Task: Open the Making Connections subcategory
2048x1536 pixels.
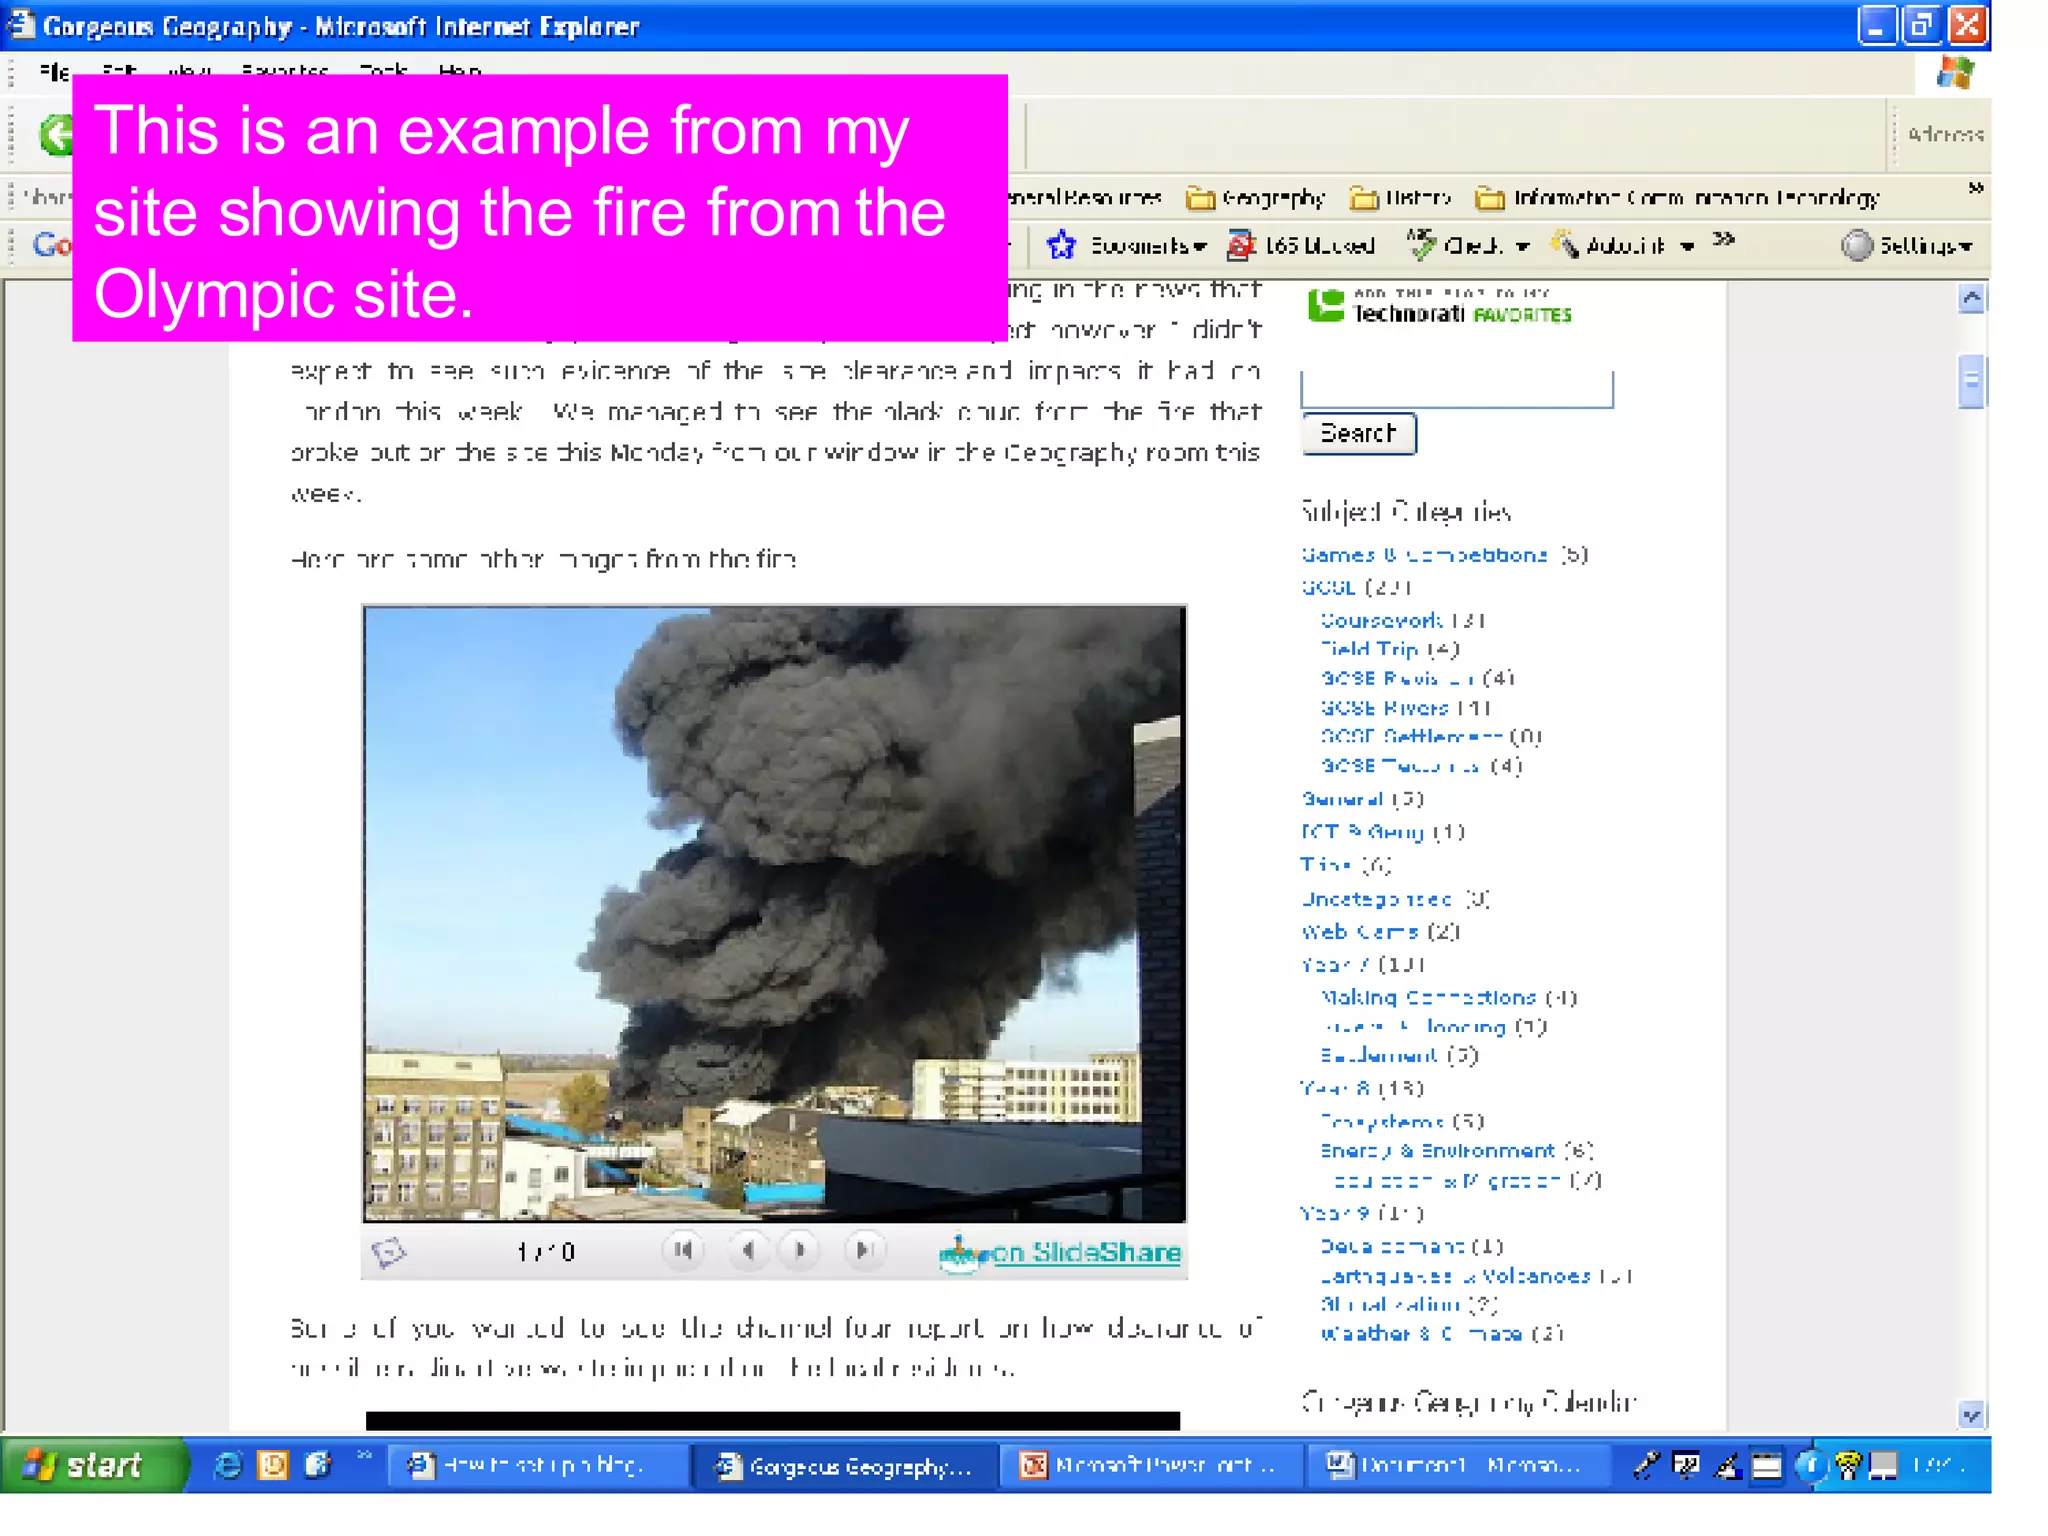Action: pyautogui.click(x=1428, y=998)
